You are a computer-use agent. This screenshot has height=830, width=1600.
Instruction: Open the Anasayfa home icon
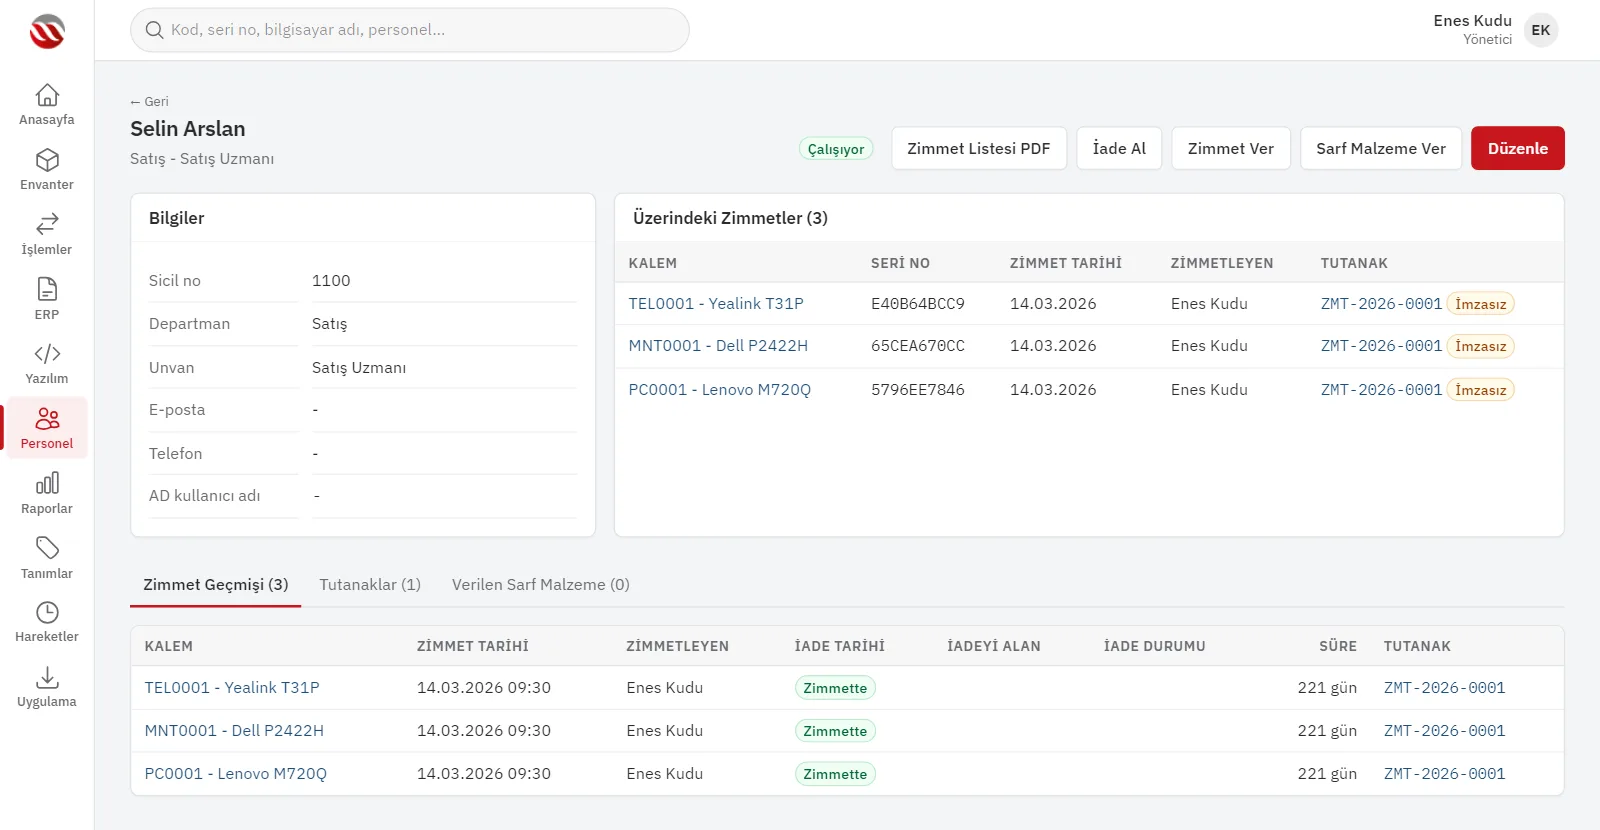47,95
